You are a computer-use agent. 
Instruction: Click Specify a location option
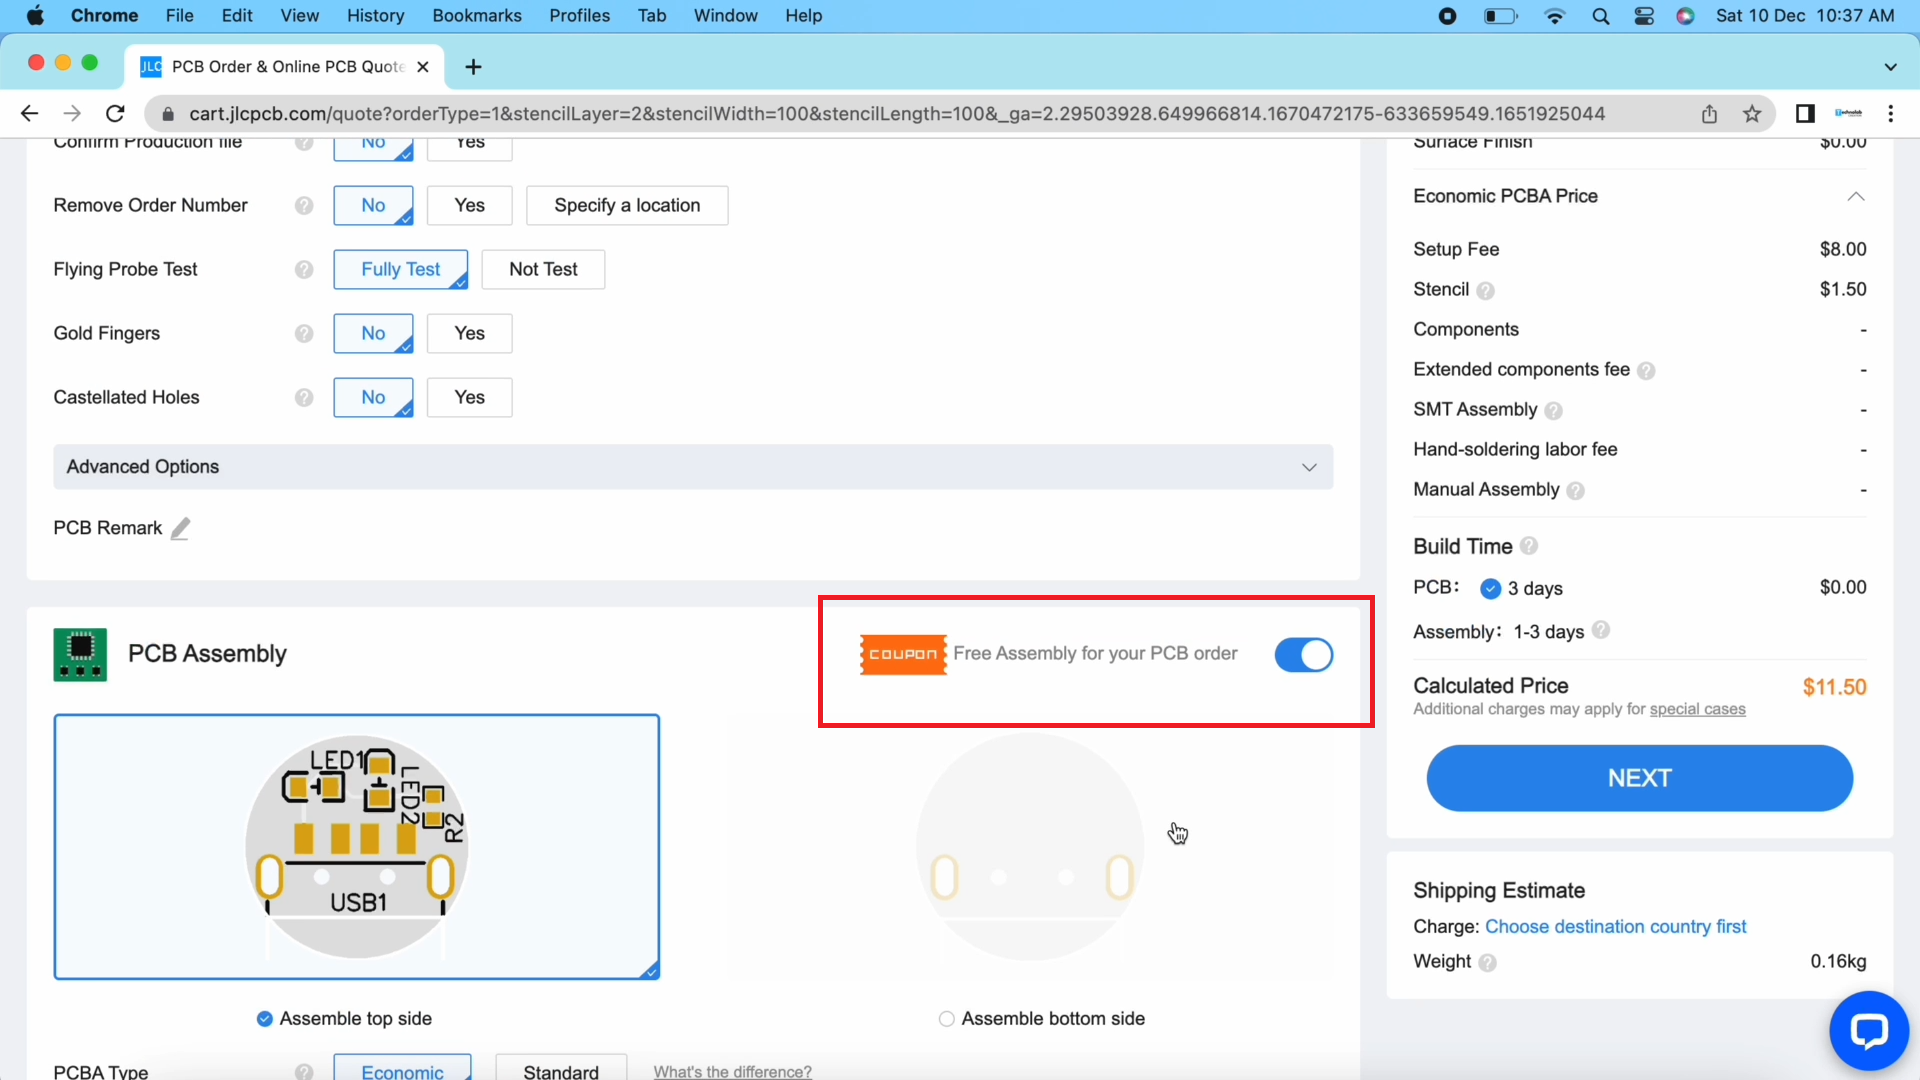627,205
